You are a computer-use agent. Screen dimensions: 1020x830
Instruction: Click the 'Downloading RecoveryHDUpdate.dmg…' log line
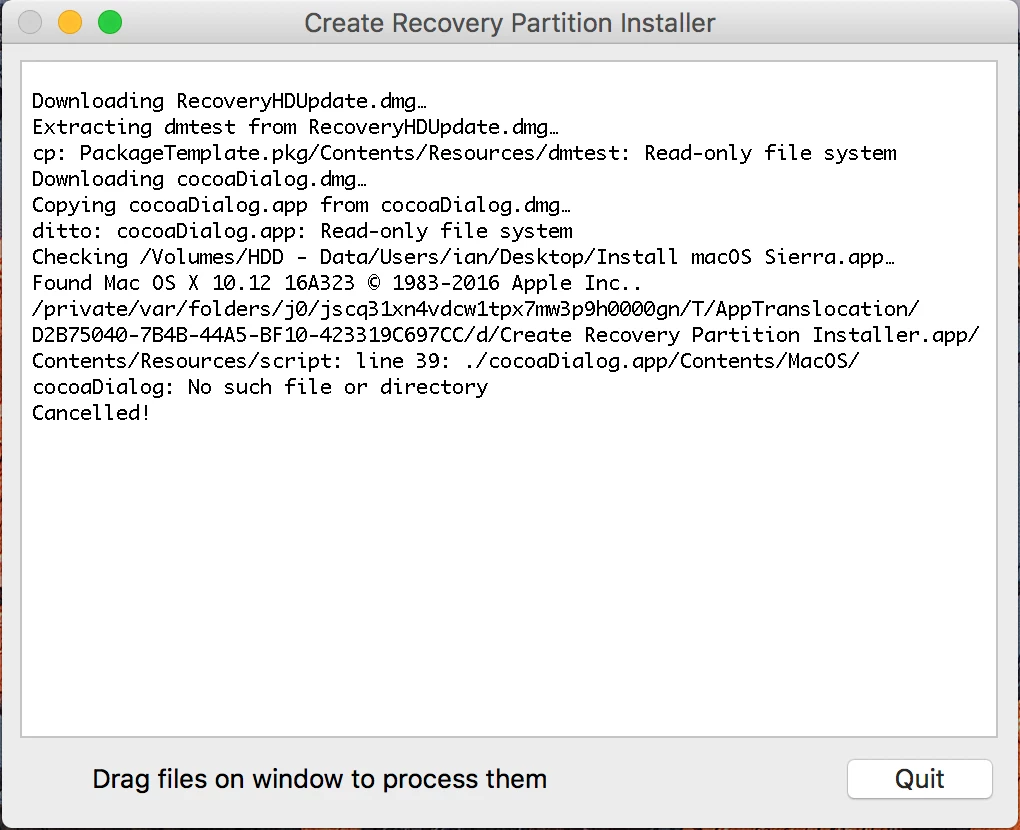click(x=229, y=101)
